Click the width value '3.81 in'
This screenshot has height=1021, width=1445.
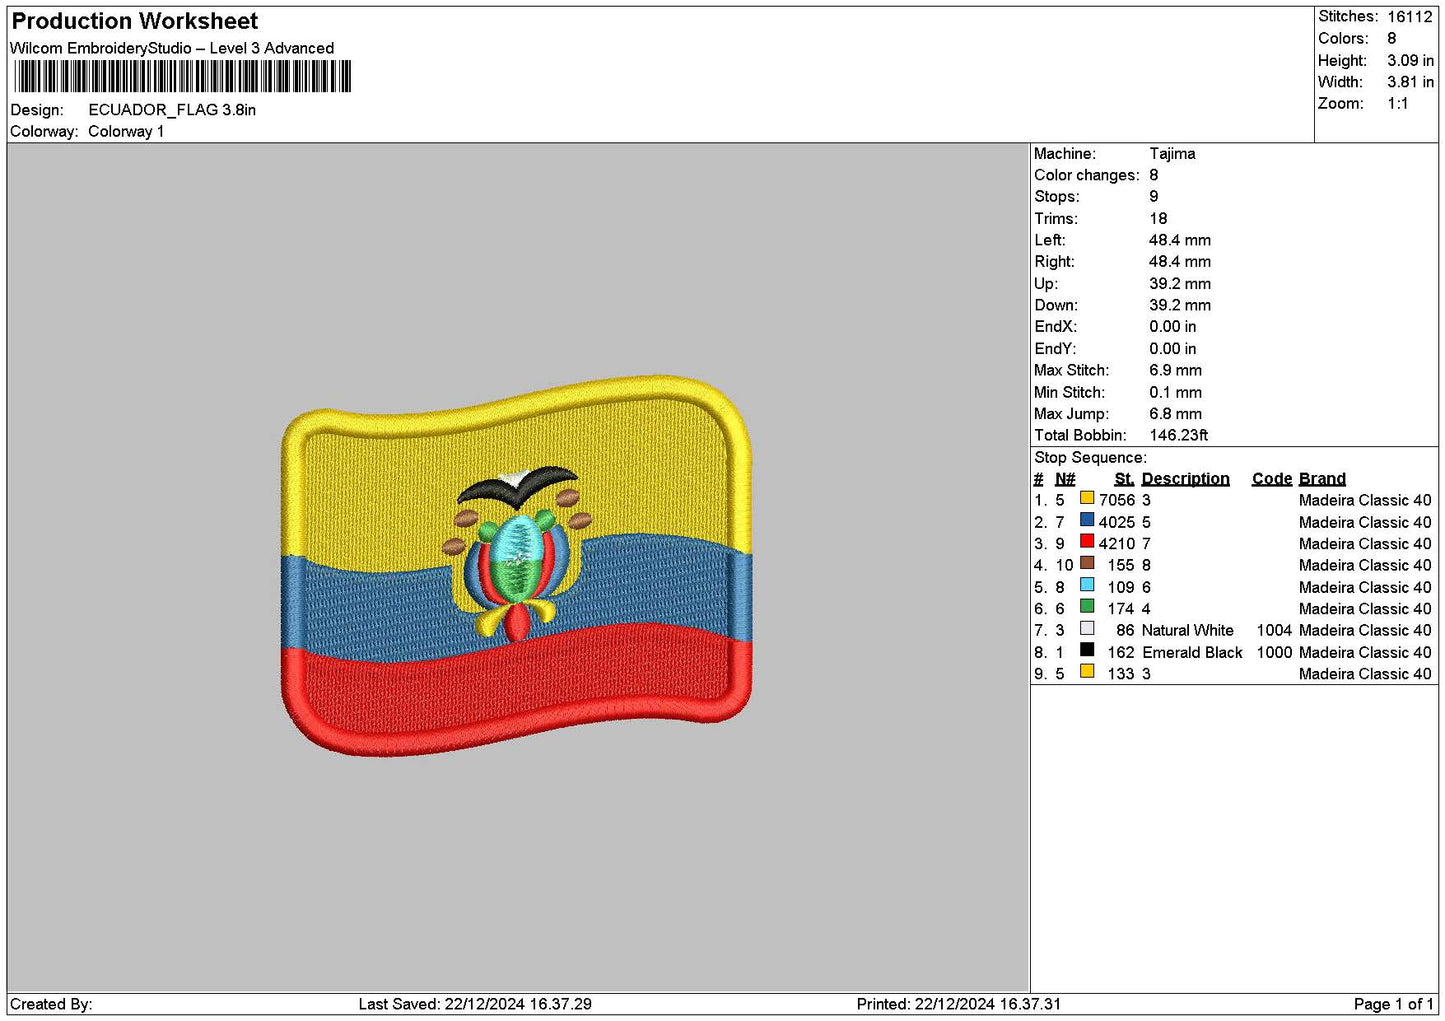(1410, 82)
